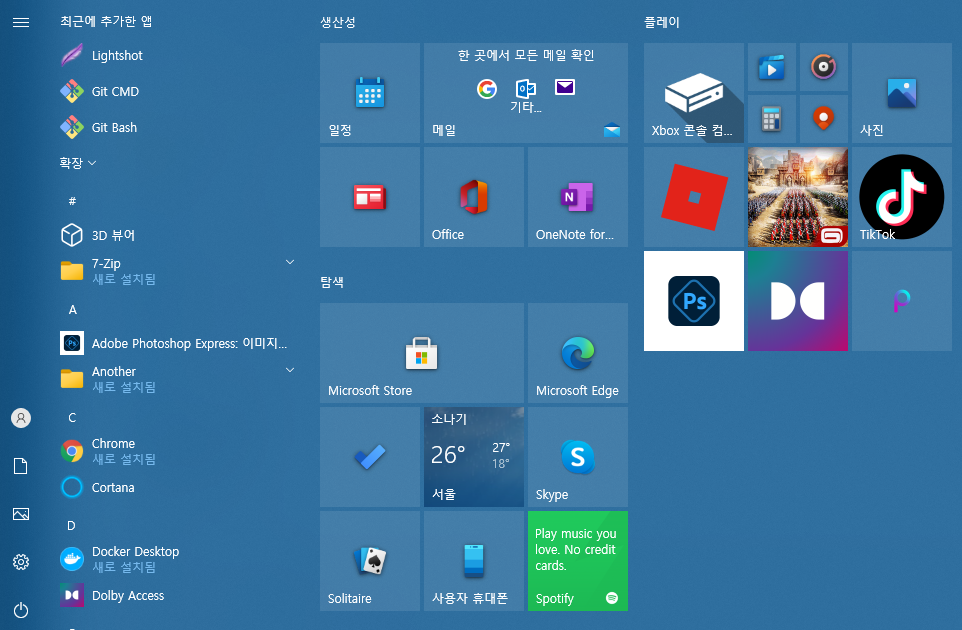Open the user account icon

pos(21,418)
